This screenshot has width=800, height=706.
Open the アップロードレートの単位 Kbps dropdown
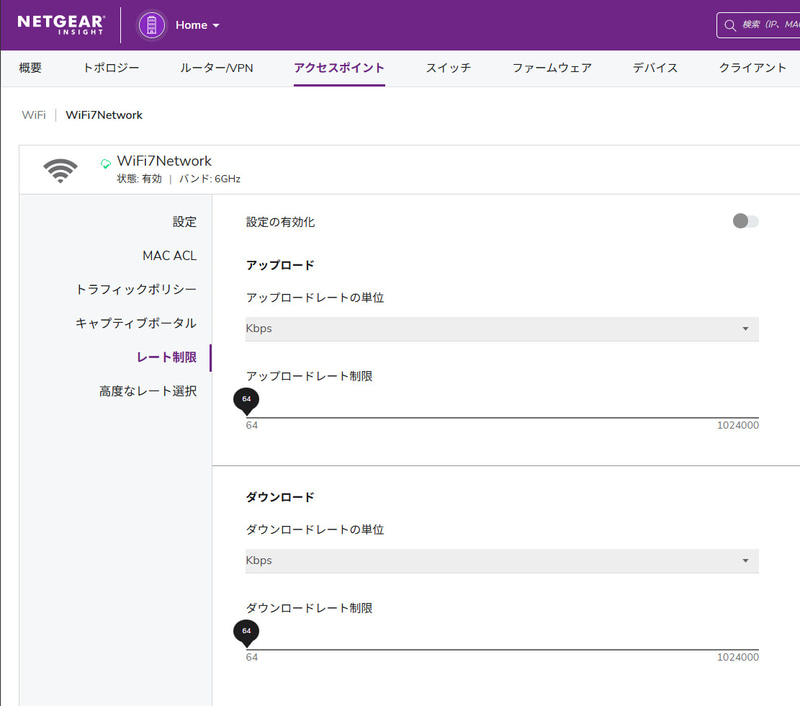tap(500, 328)
